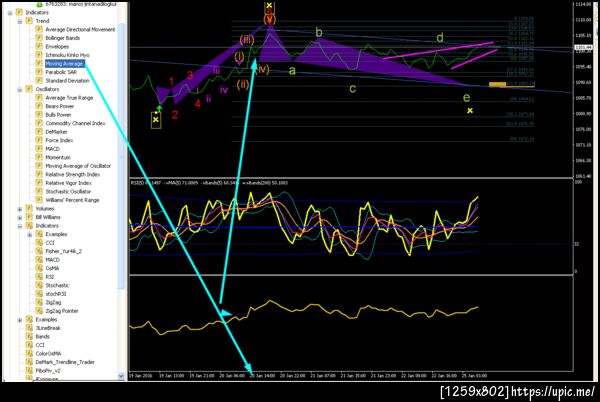Click the Fisher_Yur4ik_2 custom indicator icon
Viewport: 600px width, 402px height.
click(x=39, y=251)
